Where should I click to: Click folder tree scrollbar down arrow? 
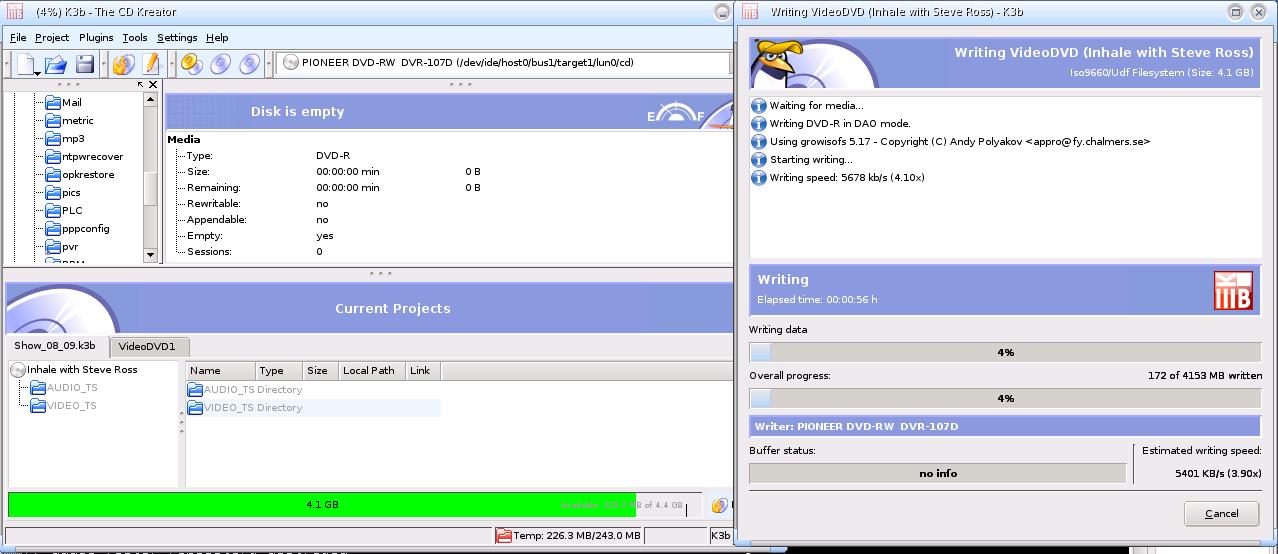click(151, 255)
